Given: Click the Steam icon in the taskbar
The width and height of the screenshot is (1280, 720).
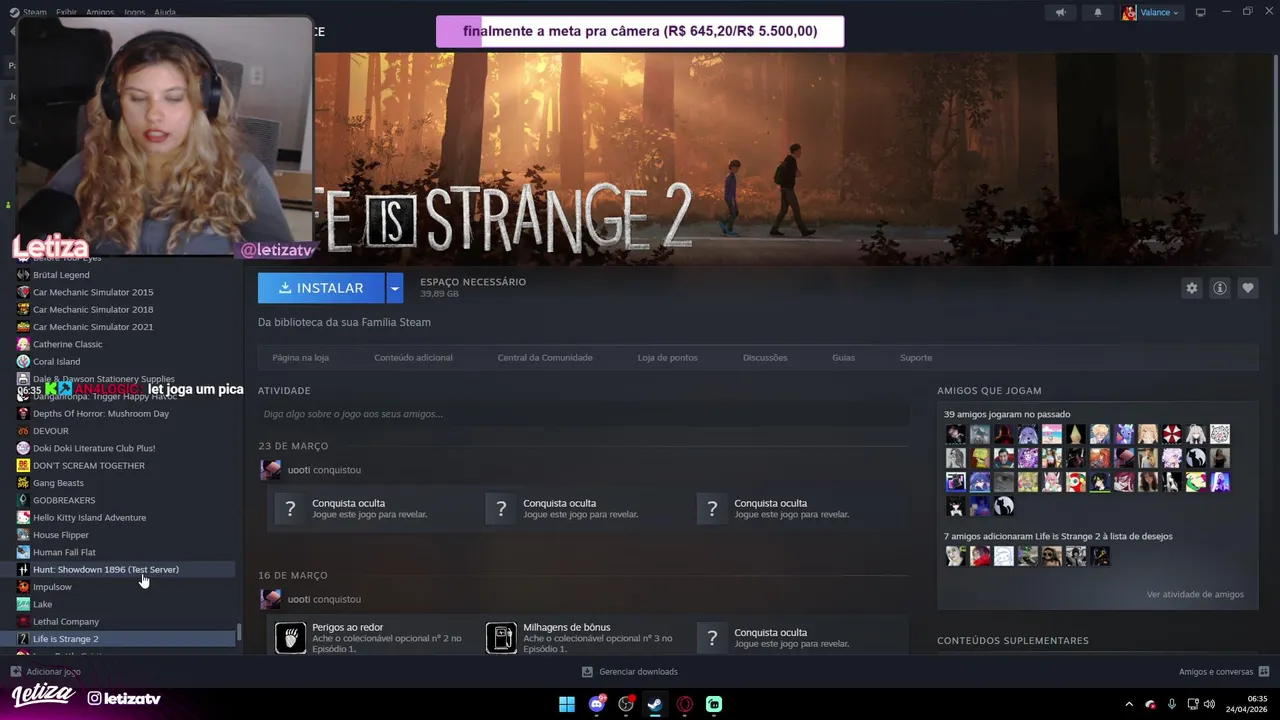Looking at the screenshot, I should 655,704.
